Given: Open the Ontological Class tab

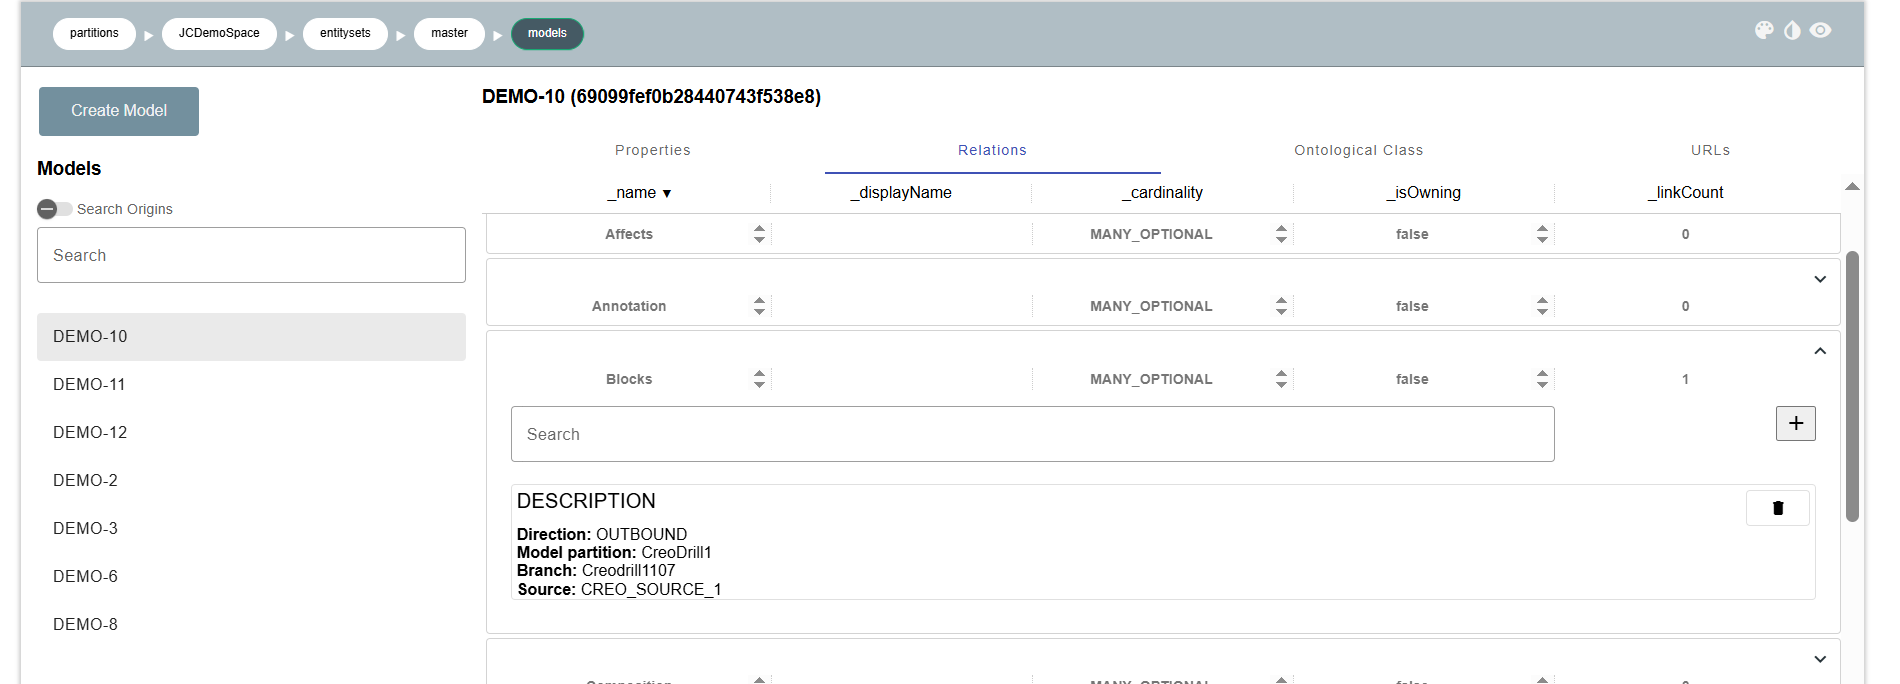Looking at the screenshot, I should (1358, 150).
